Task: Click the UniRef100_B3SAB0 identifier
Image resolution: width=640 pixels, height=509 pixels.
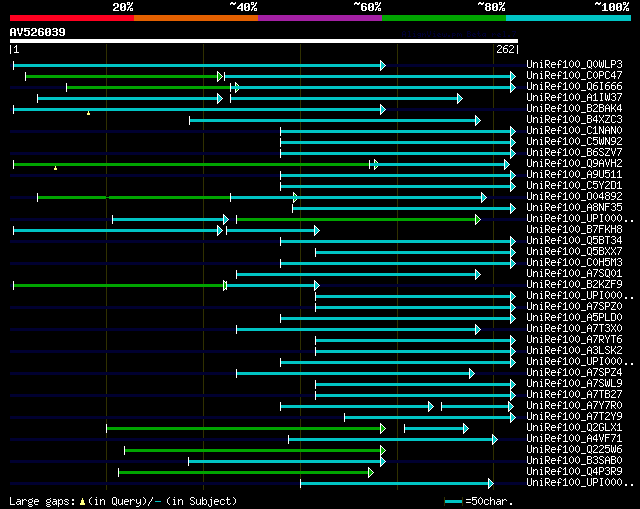Action: [574, 461]
